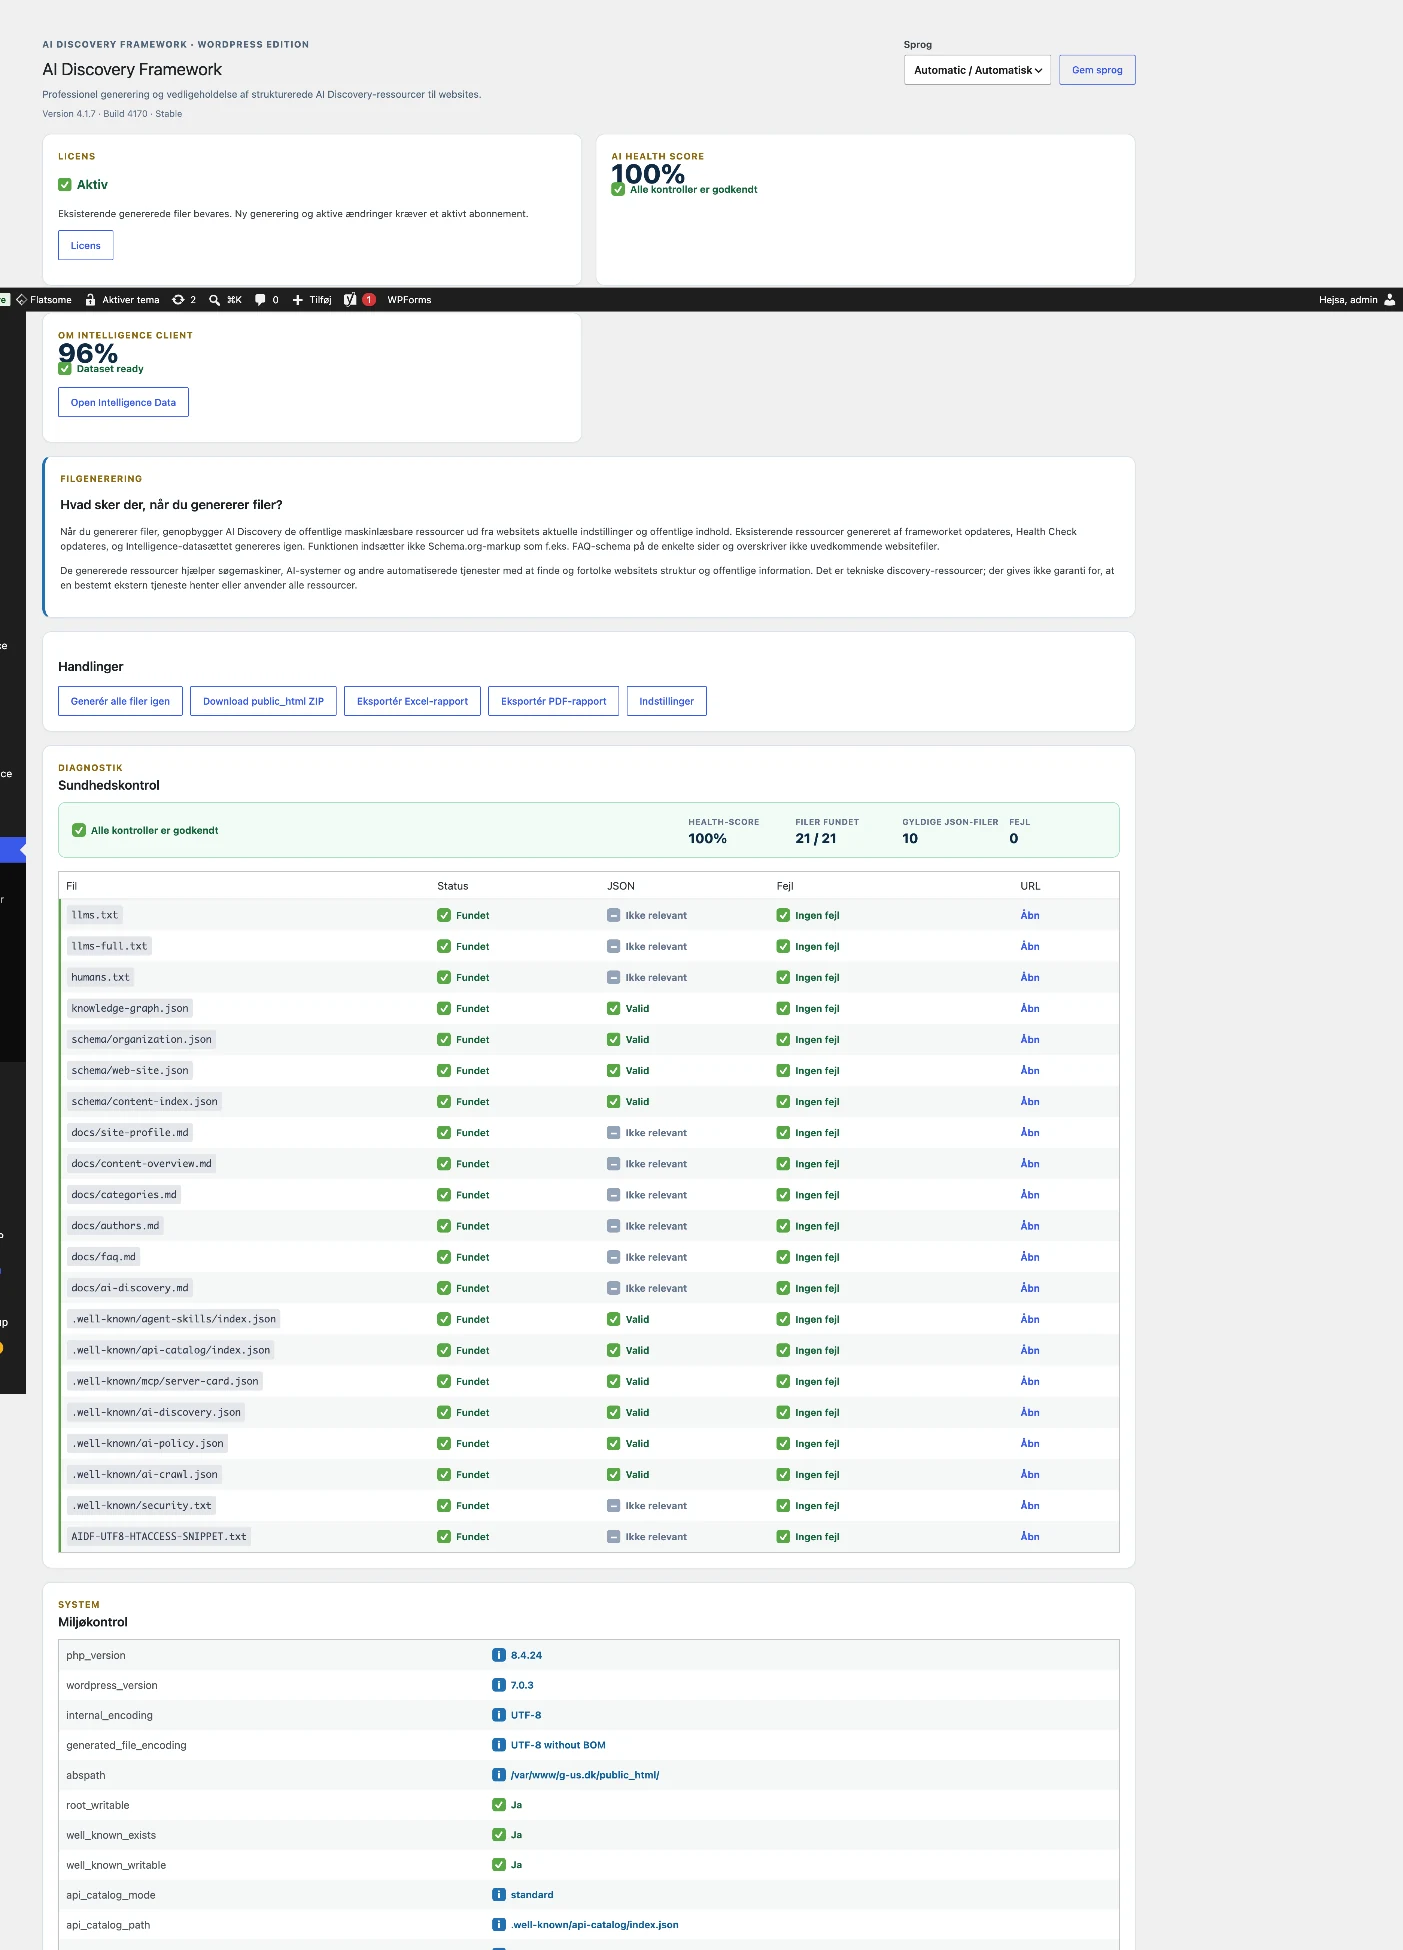Open the updates icon showing 2
1403x1950 pixels.
pyautogui.click(x=184, y=300)
